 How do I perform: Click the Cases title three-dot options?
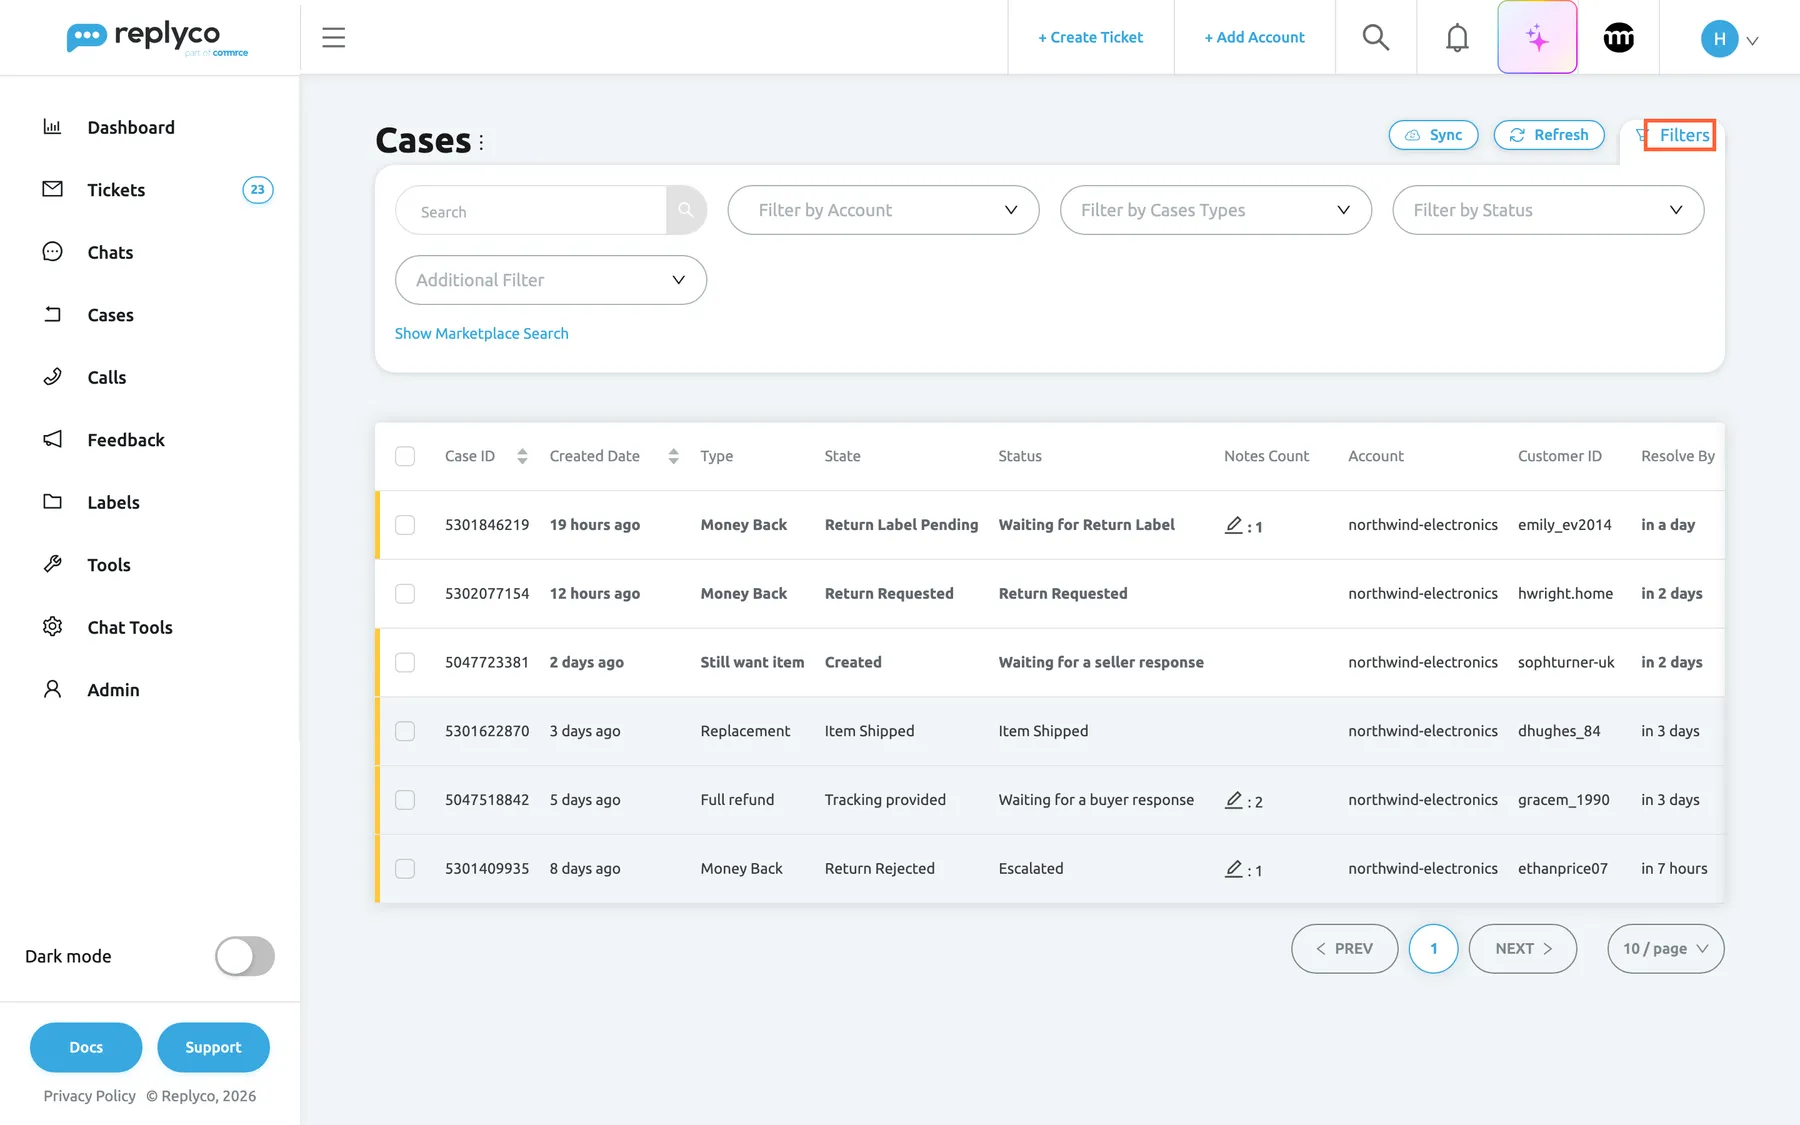click(x=481, y=143)
